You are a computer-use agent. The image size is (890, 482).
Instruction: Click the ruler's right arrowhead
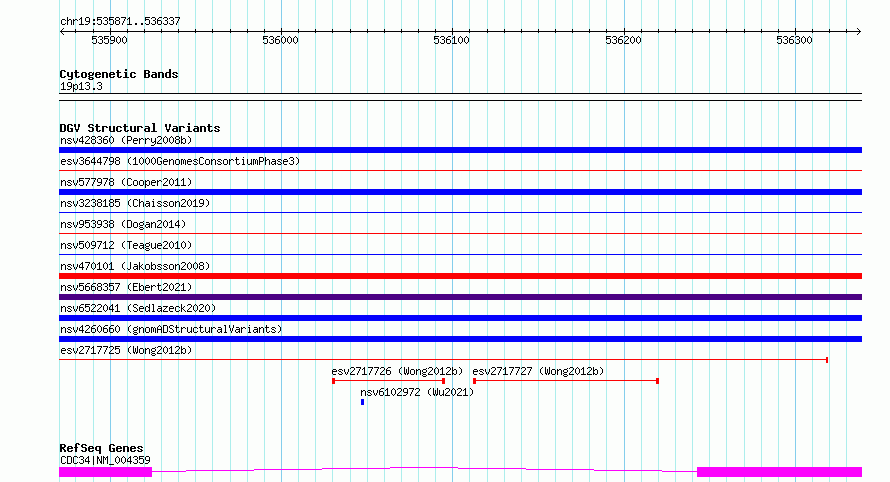click(859, 32)
